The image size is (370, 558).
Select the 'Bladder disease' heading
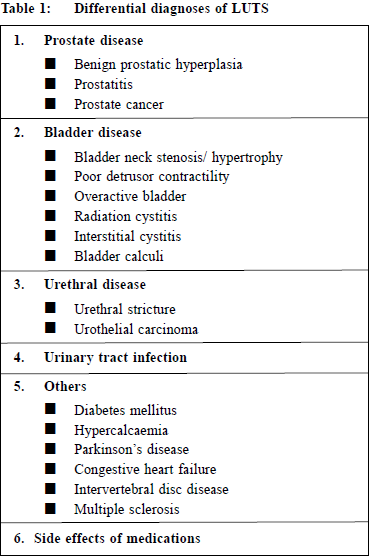(92, 132)
